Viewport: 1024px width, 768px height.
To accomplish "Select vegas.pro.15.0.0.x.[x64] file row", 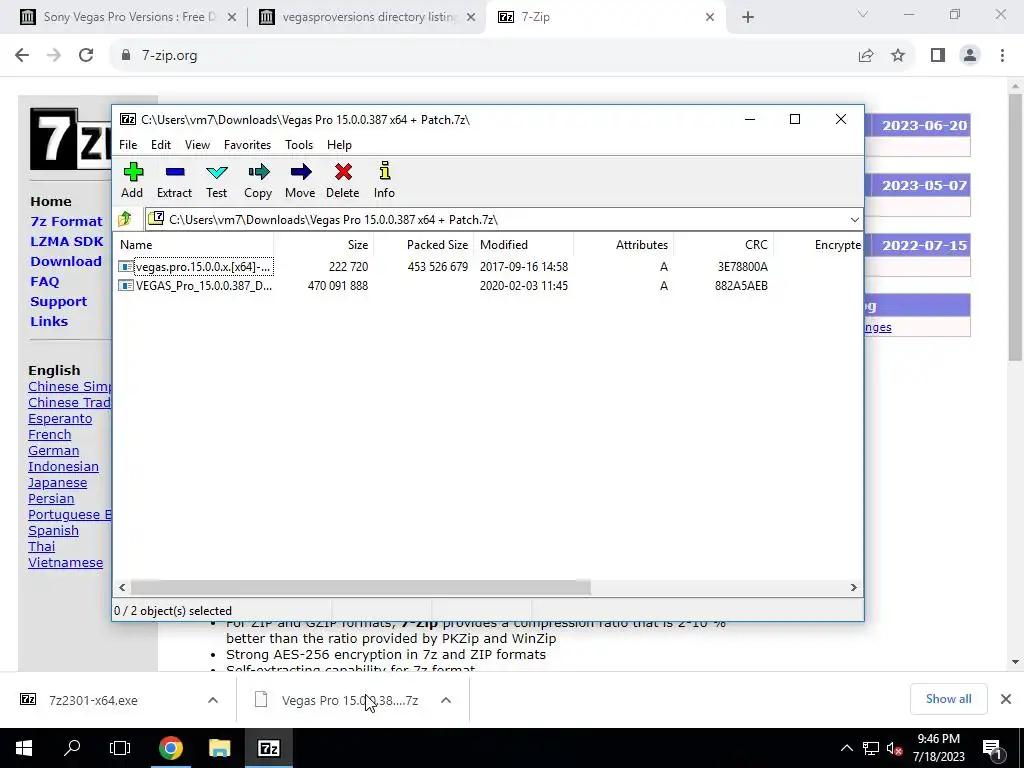I will click(x=488, y=266).
